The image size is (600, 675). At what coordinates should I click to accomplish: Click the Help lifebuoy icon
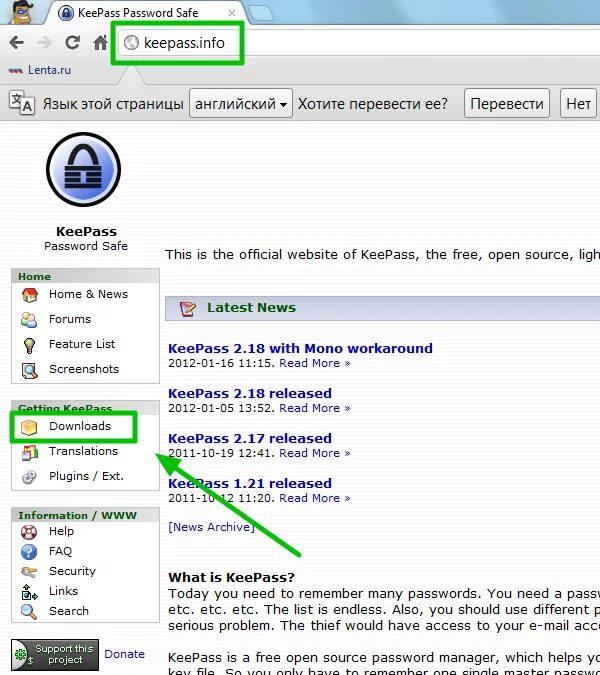pyautogui.click(x=29, y=533)
